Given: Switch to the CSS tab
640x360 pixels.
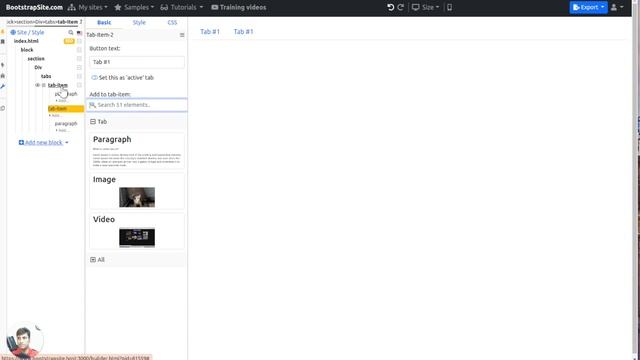Looking at the screenshot, I should click(172, 22).
